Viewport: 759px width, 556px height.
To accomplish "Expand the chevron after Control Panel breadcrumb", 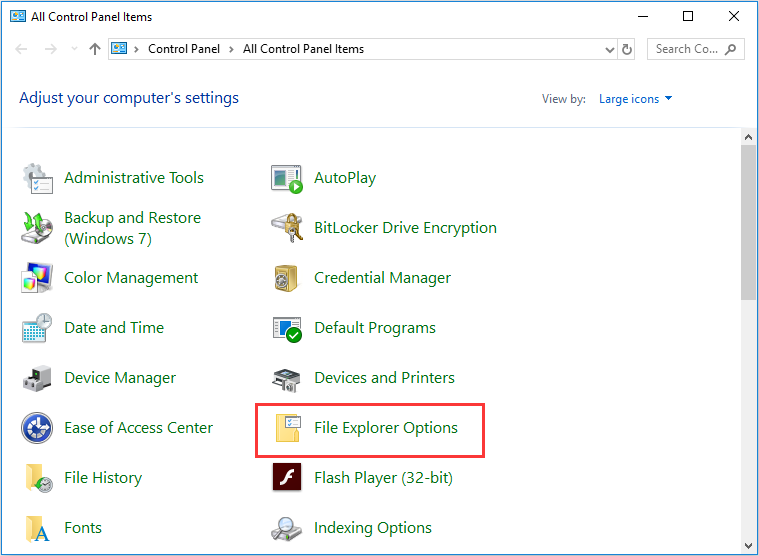I will coord(232,49).
